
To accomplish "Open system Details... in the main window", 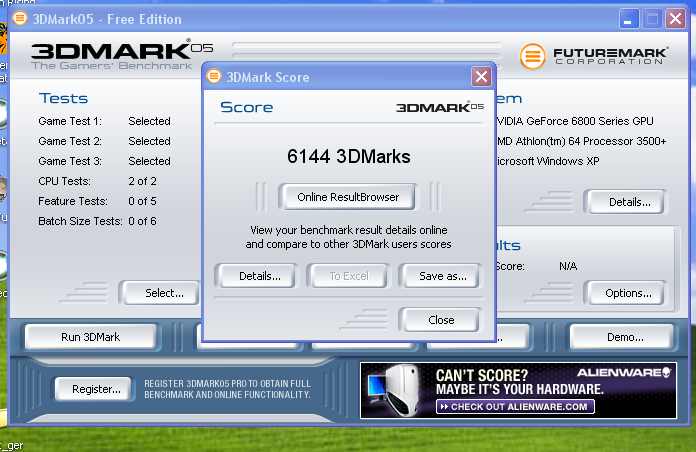I will point(627,202).
